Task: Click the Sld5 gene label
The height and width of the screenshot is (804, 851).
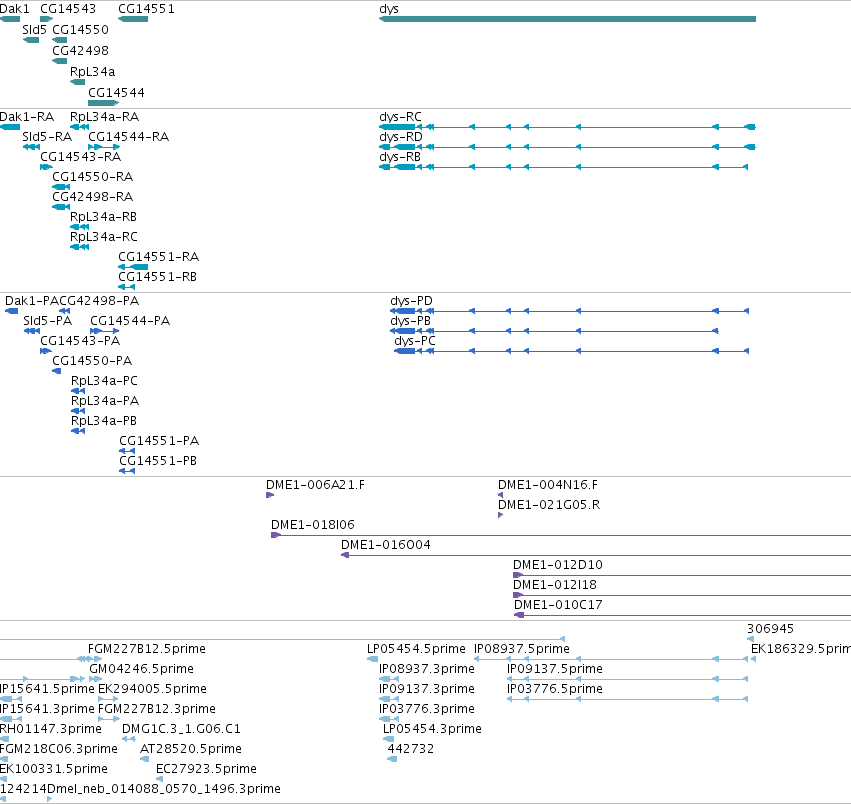Action: pos(34,29)
